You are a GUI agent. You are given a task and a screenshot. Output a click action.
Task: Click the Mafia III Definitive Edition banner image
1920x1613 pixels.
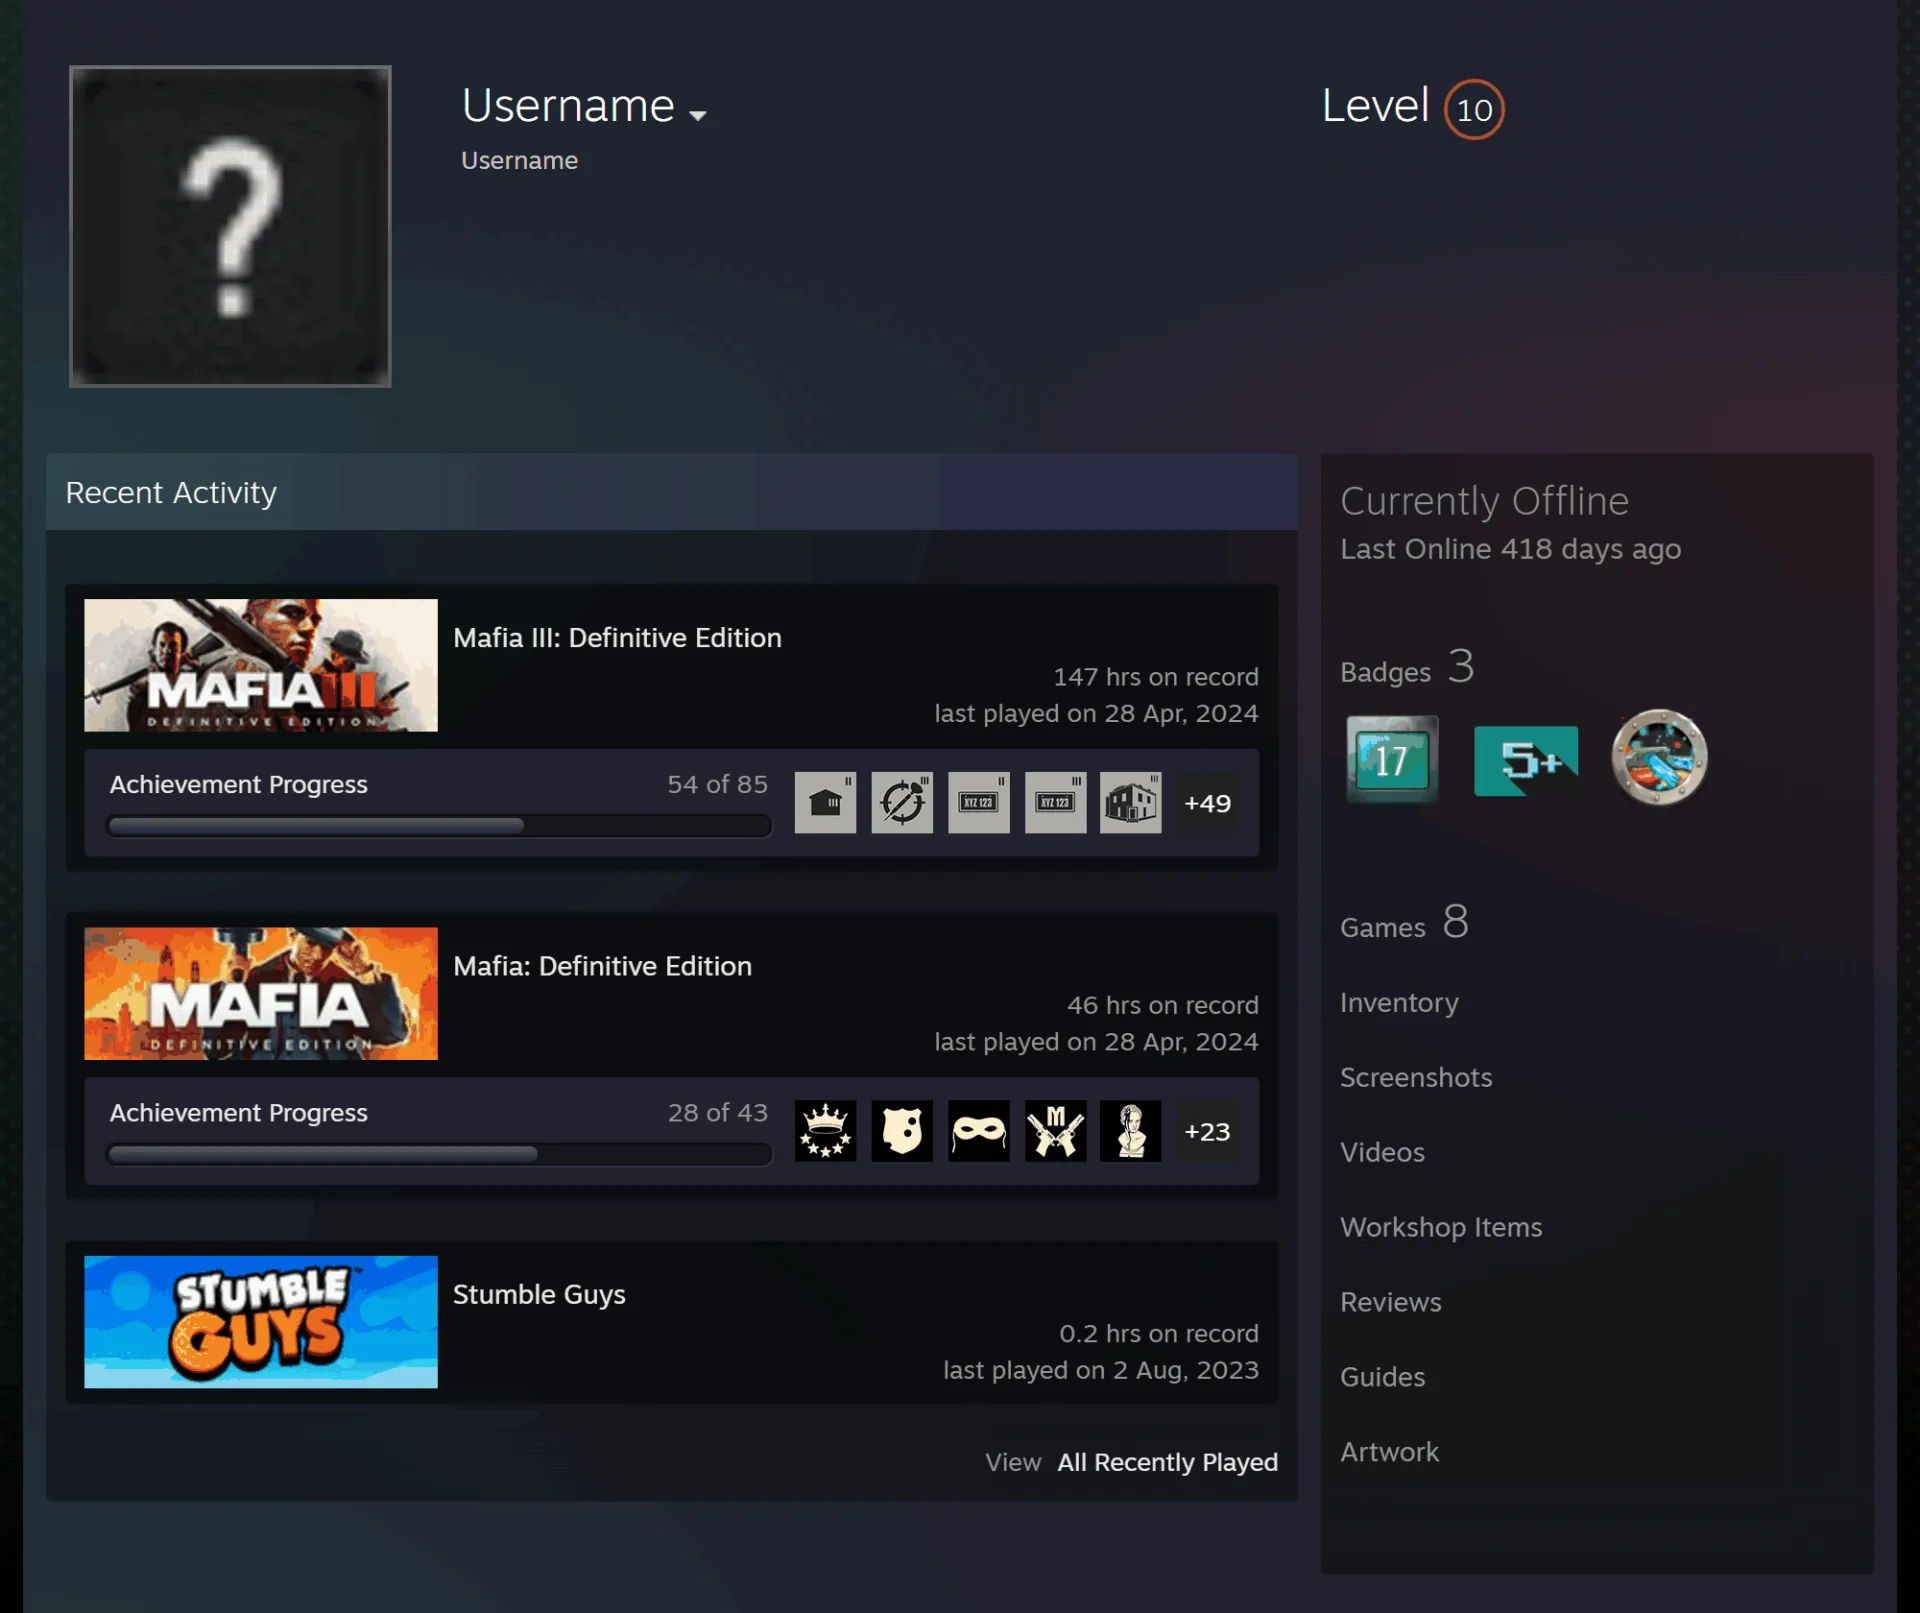pos(261,665)
